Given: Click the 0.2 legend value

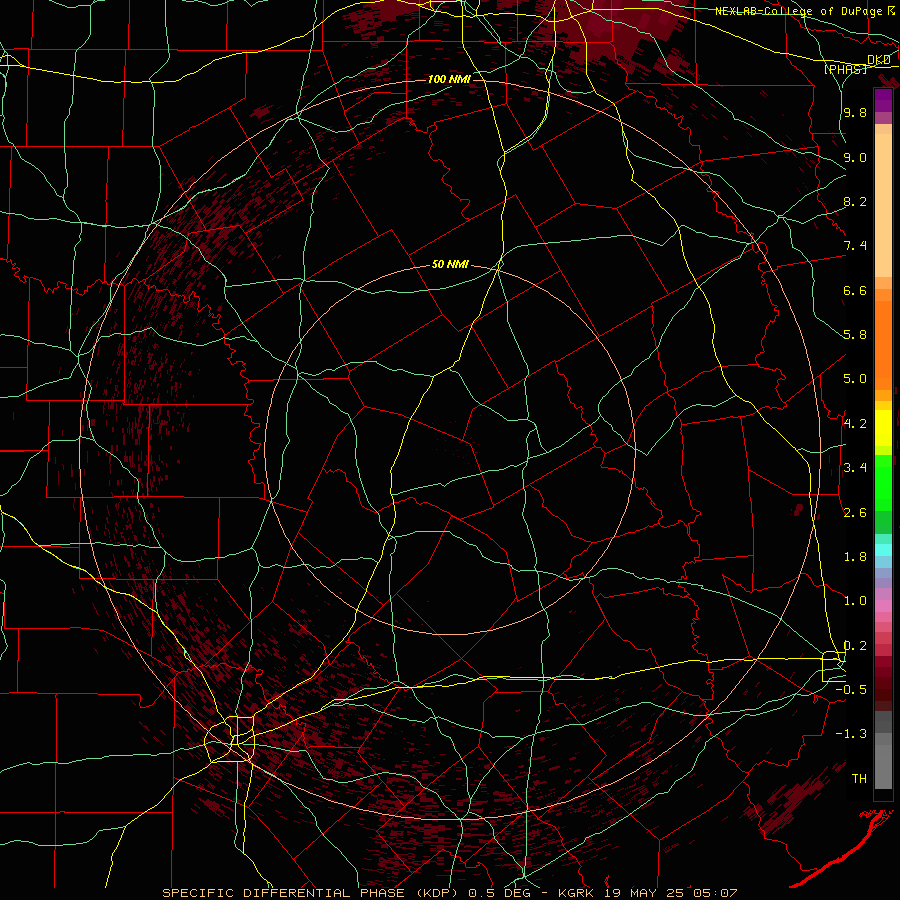Looking at the screenshot, I should point(855,646).
